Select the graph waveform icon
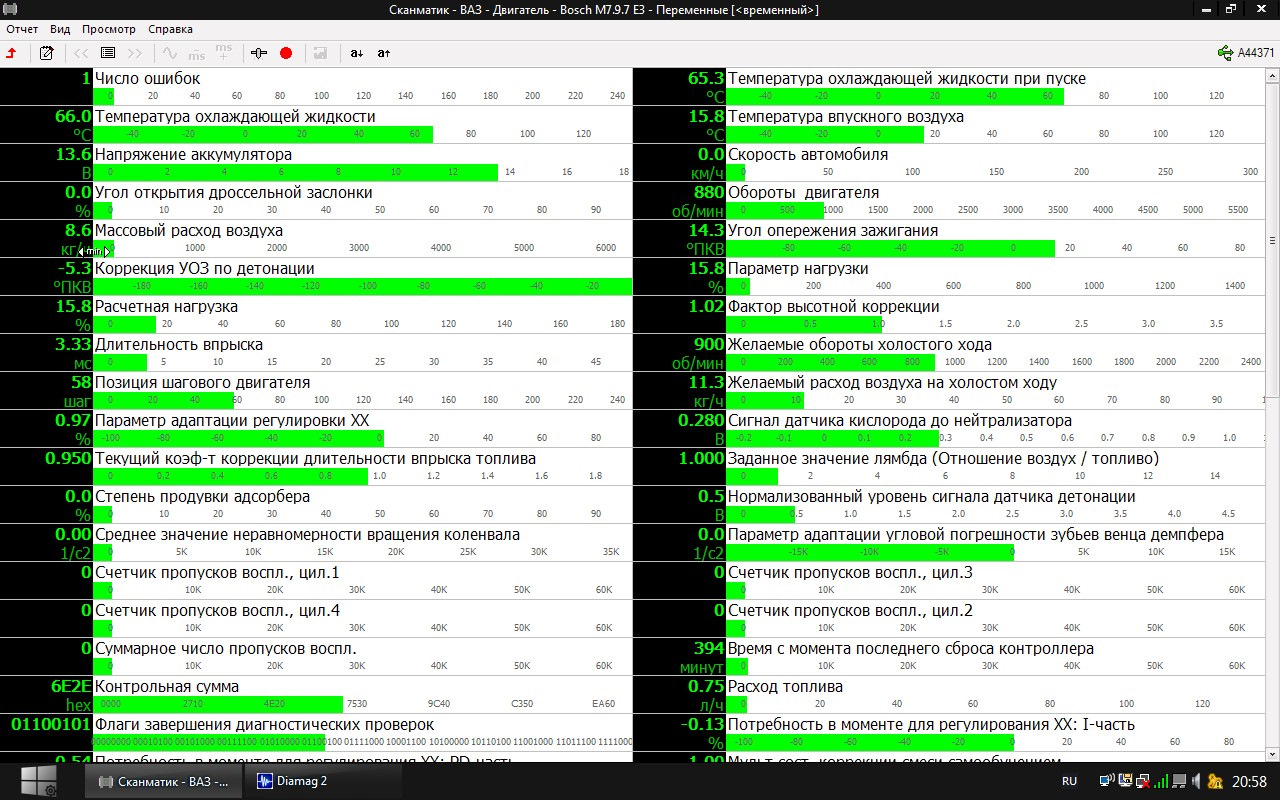Screen dimensions: 1280x800 point(170,53)
